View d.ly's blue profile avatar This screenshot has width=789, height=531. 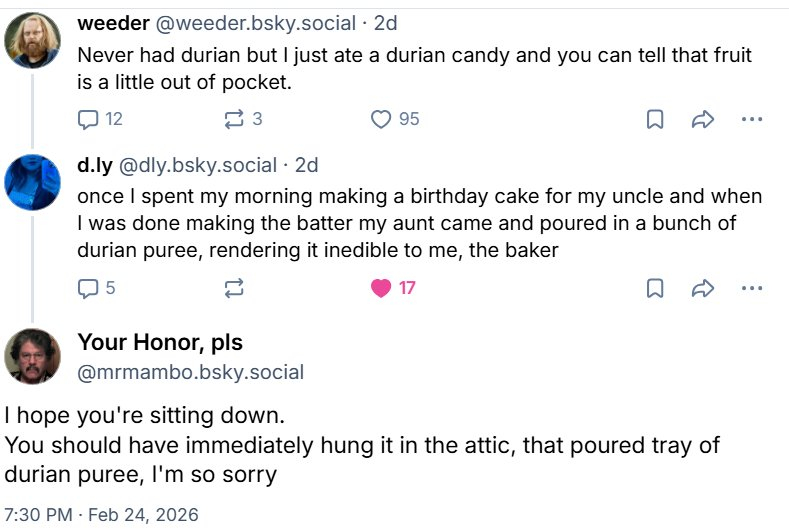click(x=33, y=180)
